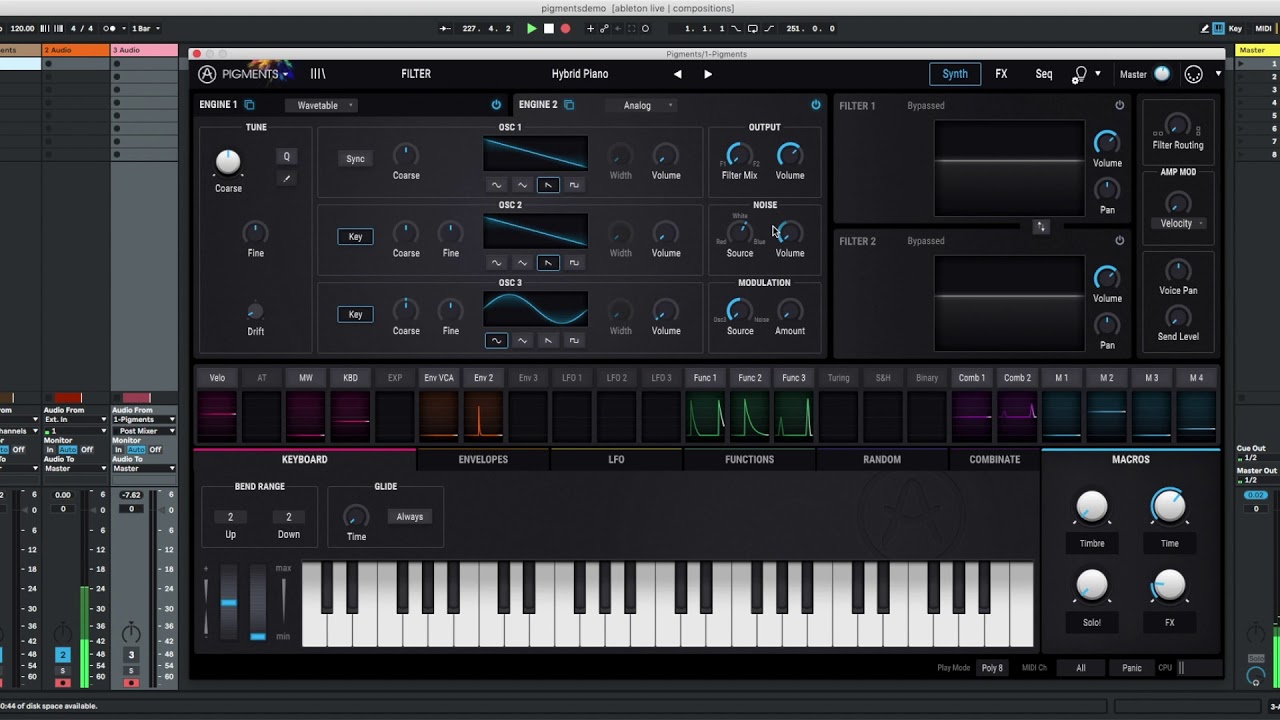Open the LFO modulation tab
The height and width of the screenshot is (720, 1280).
pos(616,460)
